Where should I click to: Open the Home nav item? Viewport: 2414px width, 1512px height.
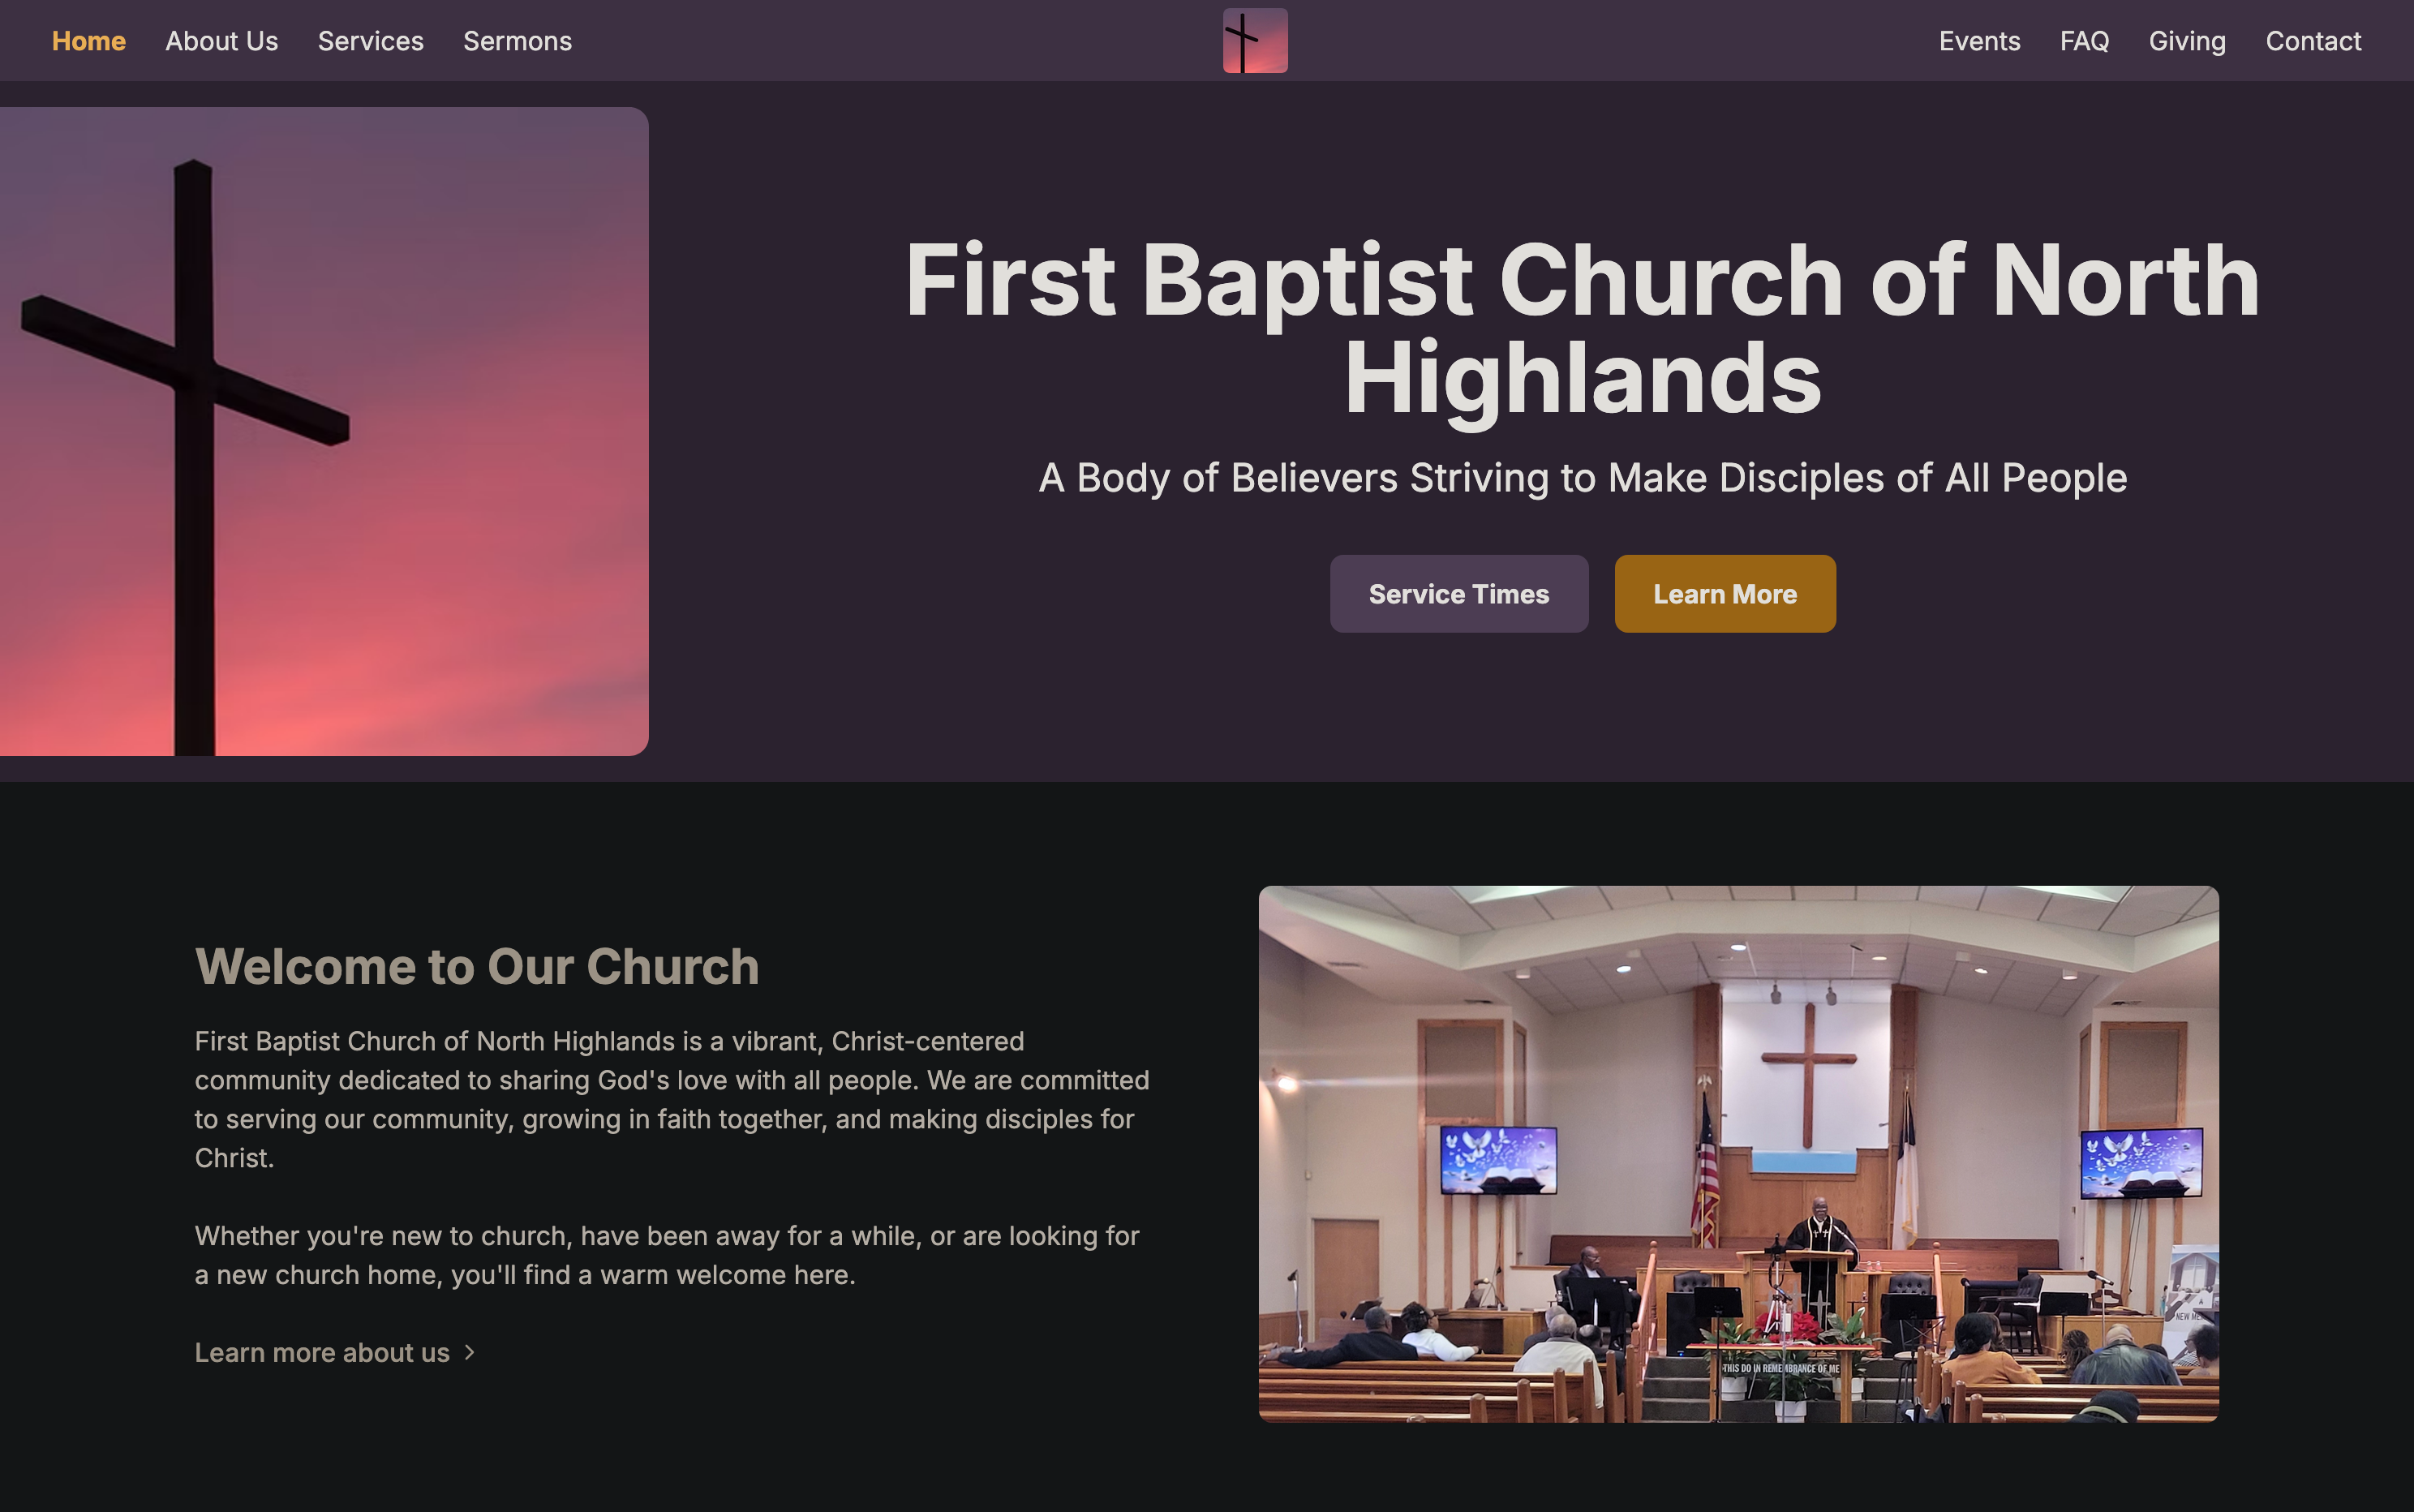89,41
